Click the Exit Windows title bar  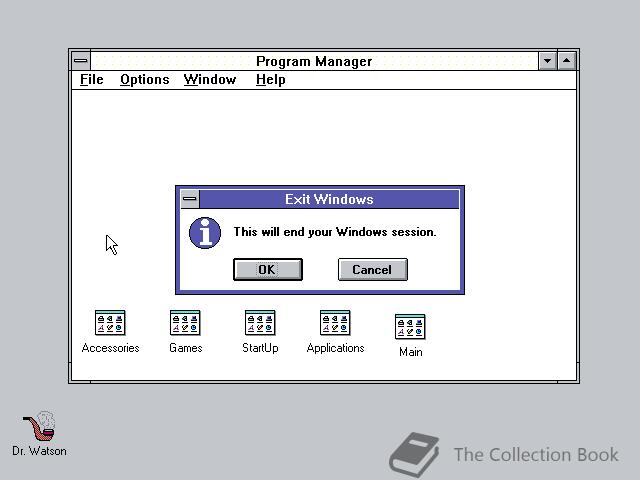(x=329, y=199)
